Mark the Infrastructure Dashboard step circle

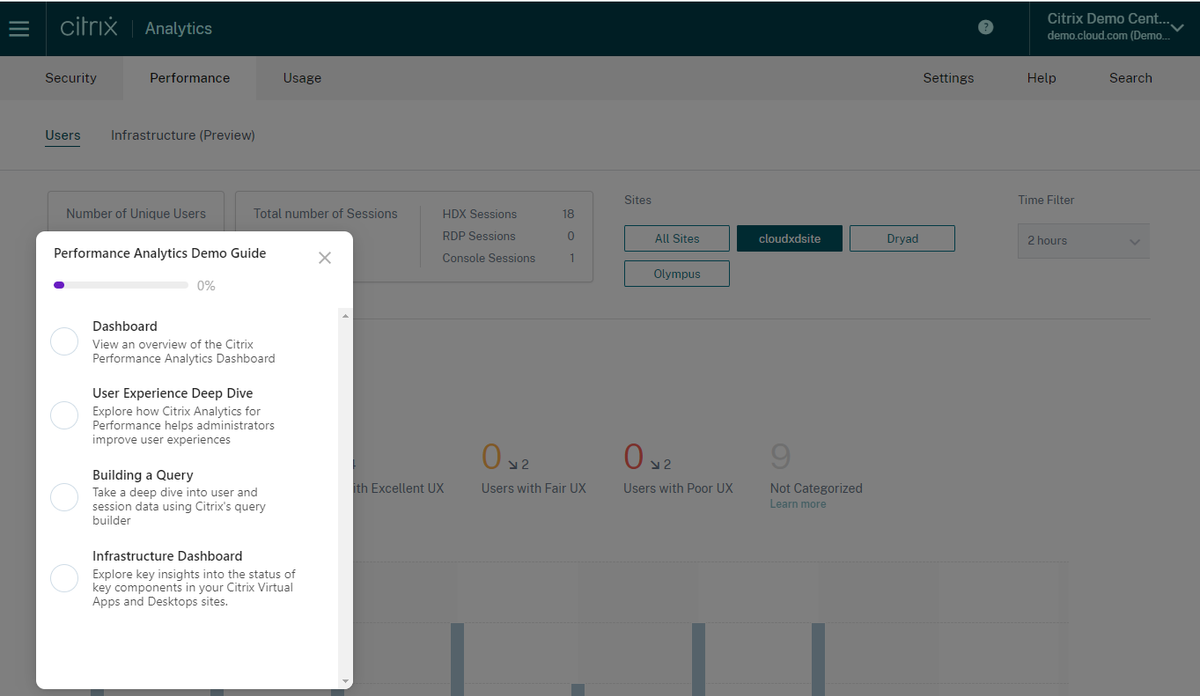(x=64, y=578)
